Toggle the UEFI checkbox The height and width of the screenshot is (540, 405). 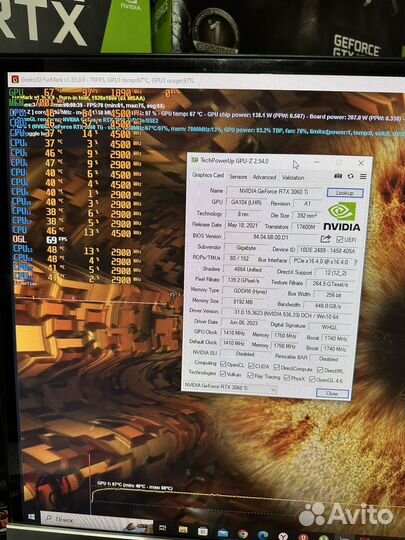pos(340,239)
